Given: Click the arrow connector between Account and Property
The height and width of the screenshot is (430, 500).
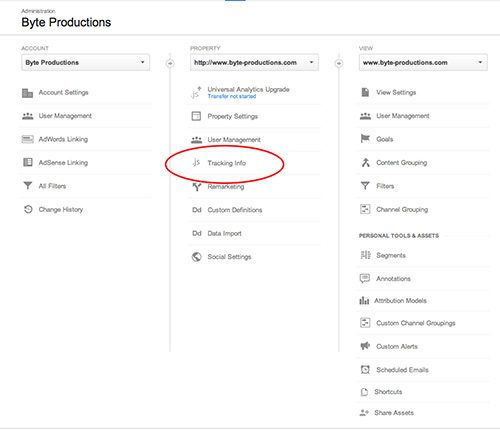Looking at the screenshot, I should (170, 63).
